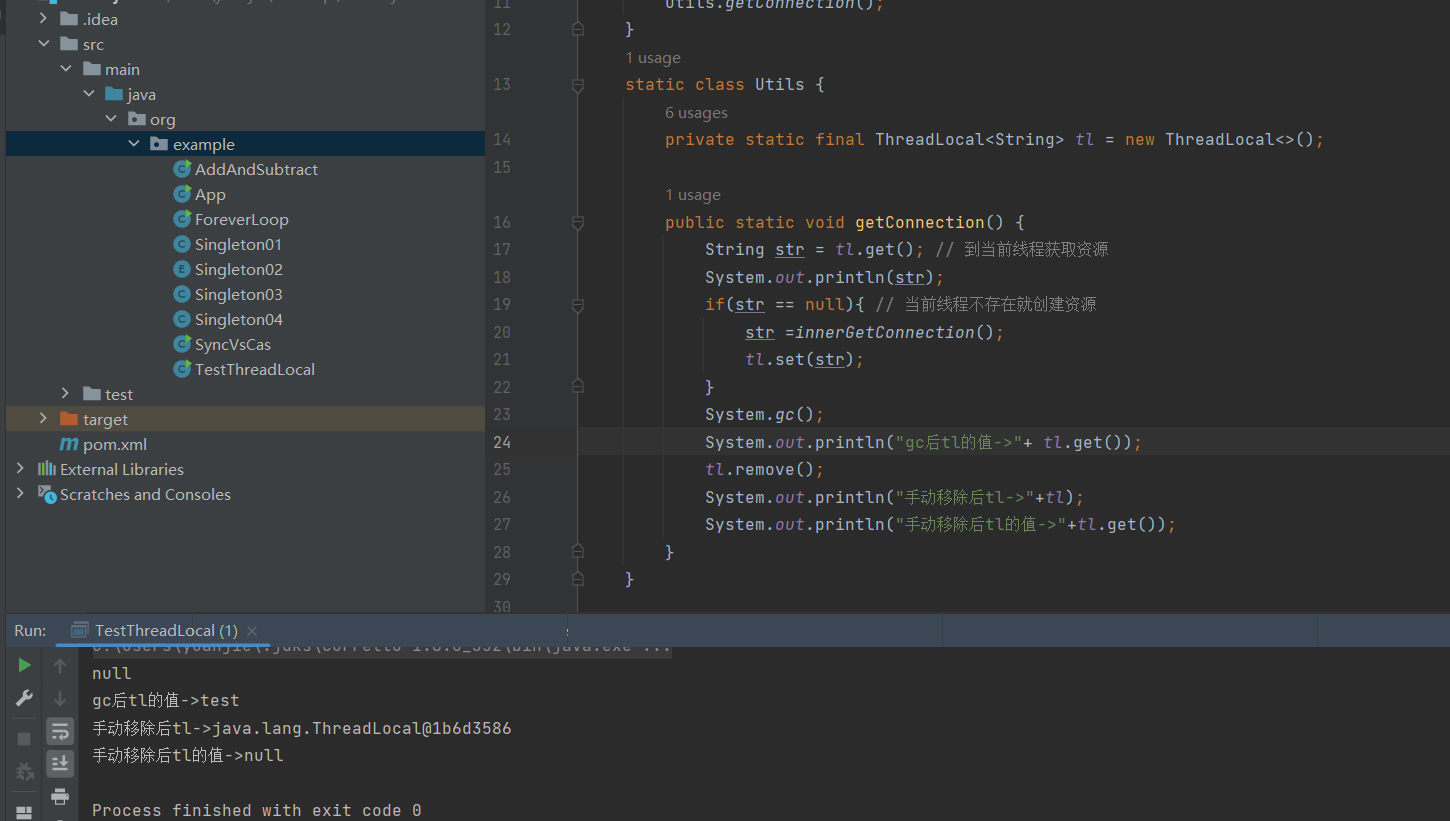Toggle soft-wrap in Run console

[60, 732]
